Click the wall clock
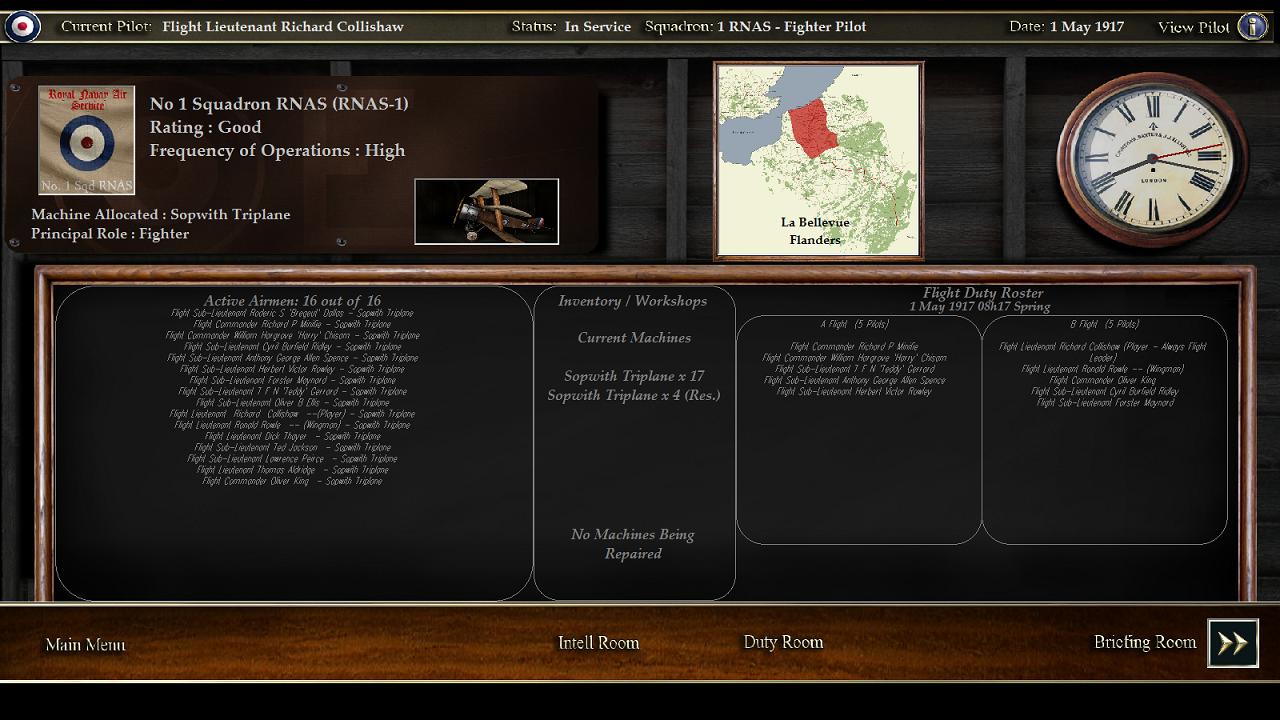1280x720 pixels. coord(1151,158)
